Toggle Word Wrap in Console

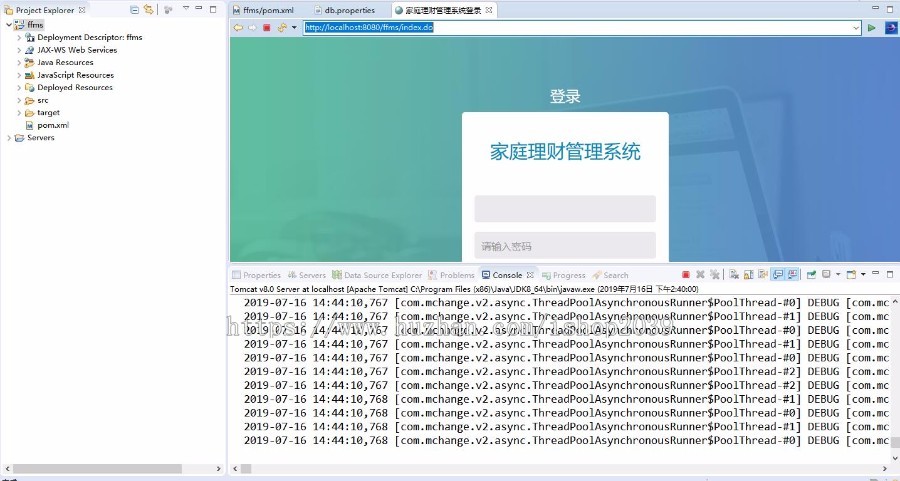click(763, 274)
